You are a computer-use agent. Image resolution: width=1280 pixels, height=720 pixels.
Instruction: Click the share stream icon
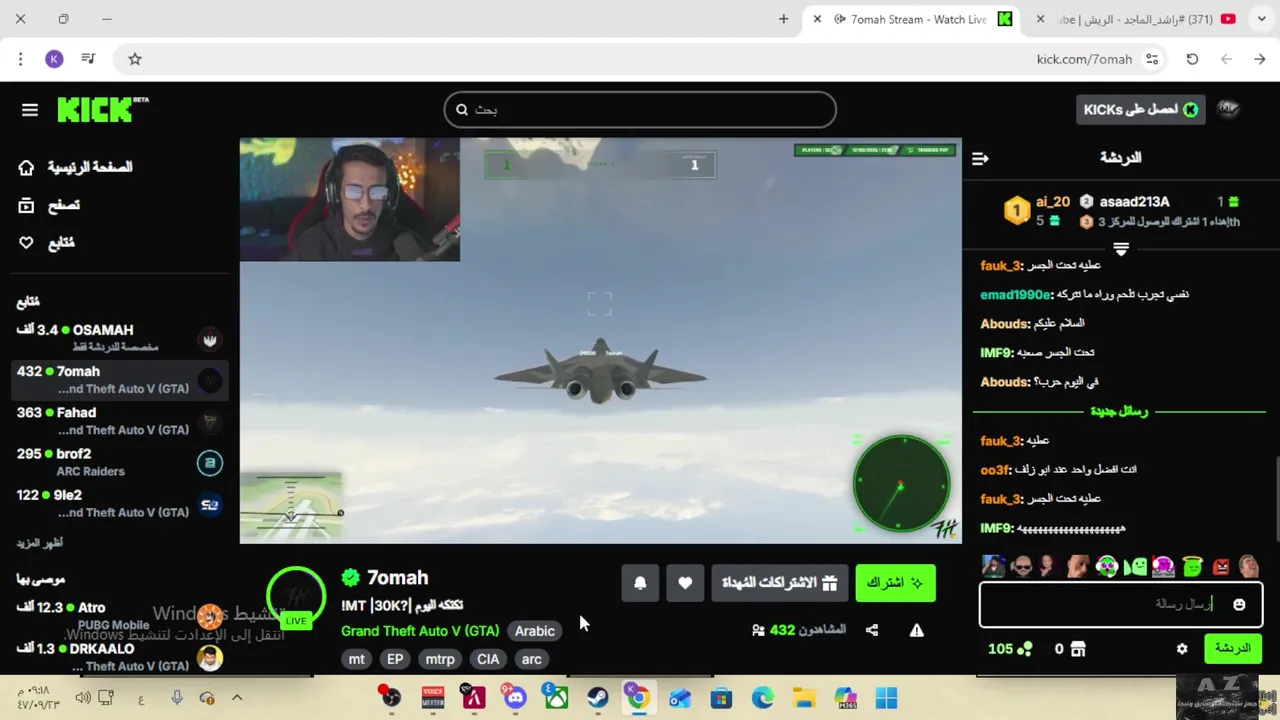click(872, 630)
